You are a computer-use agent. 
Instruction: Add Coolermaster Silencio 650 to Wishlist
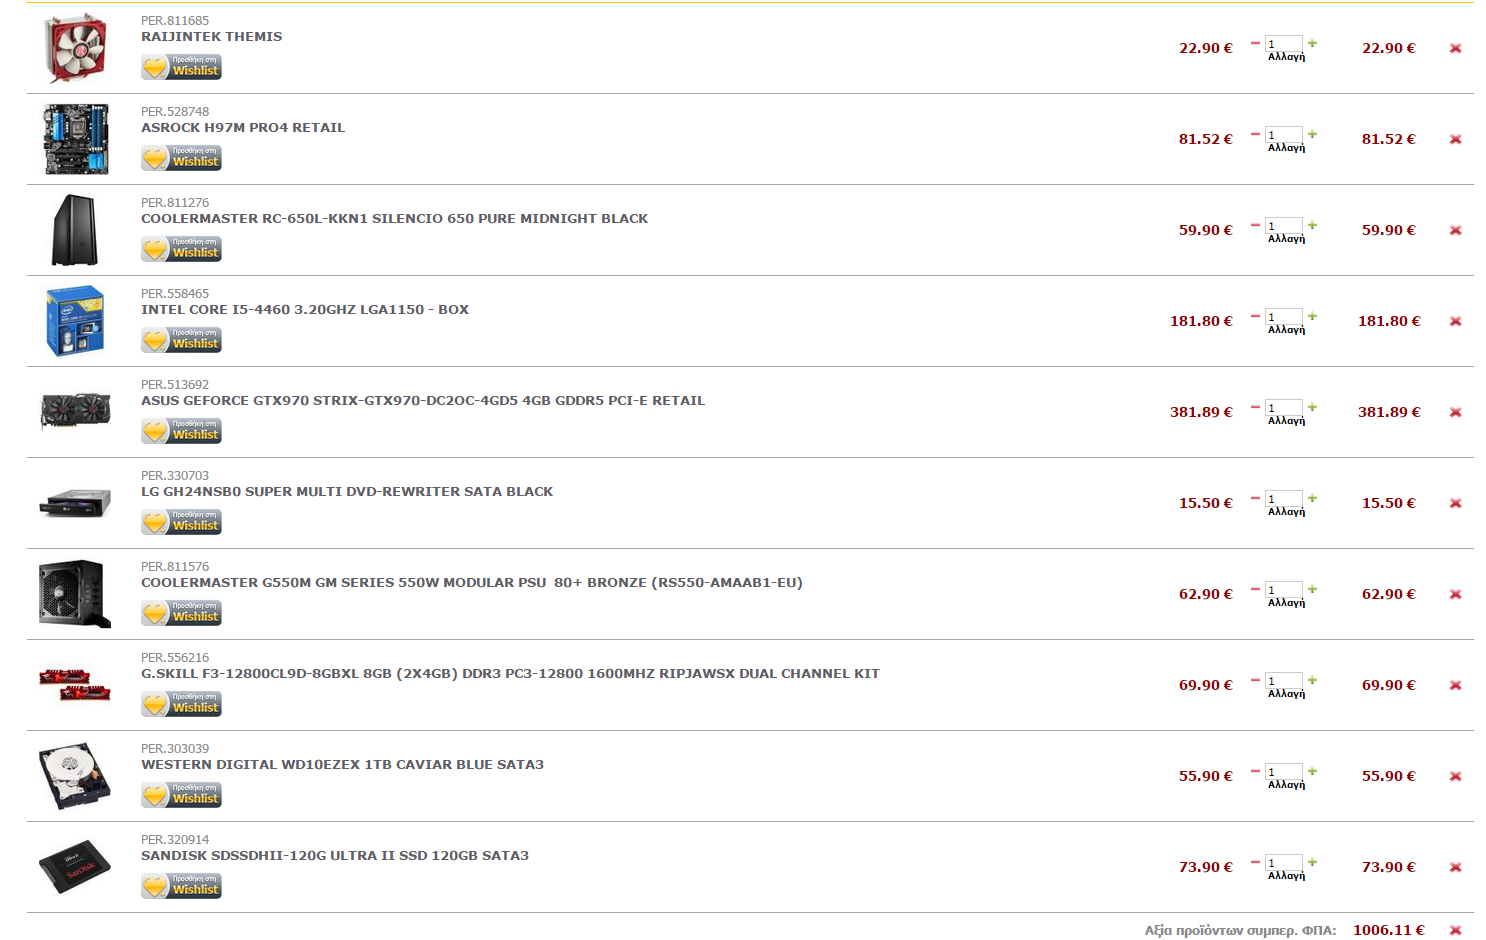[181, 249]
